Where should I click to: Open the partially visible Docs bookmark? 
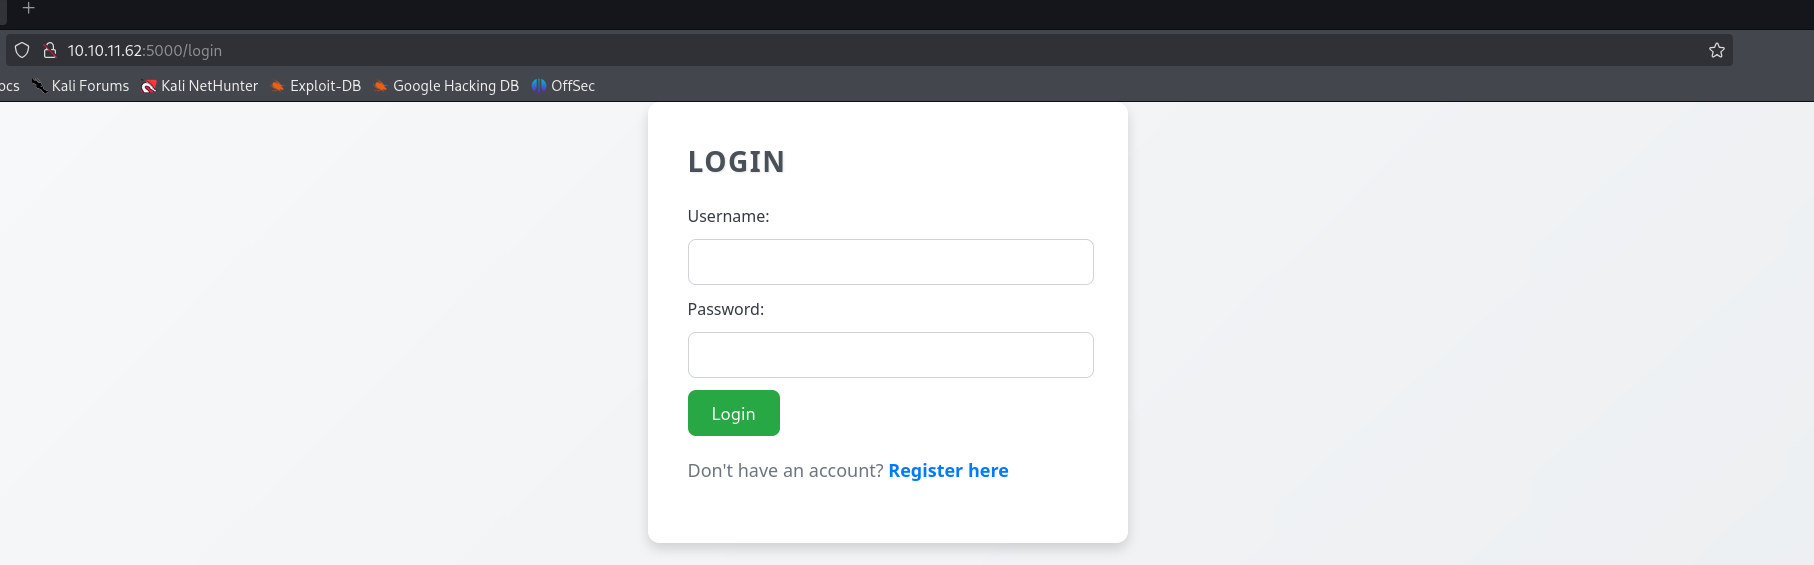click(9, 86)
